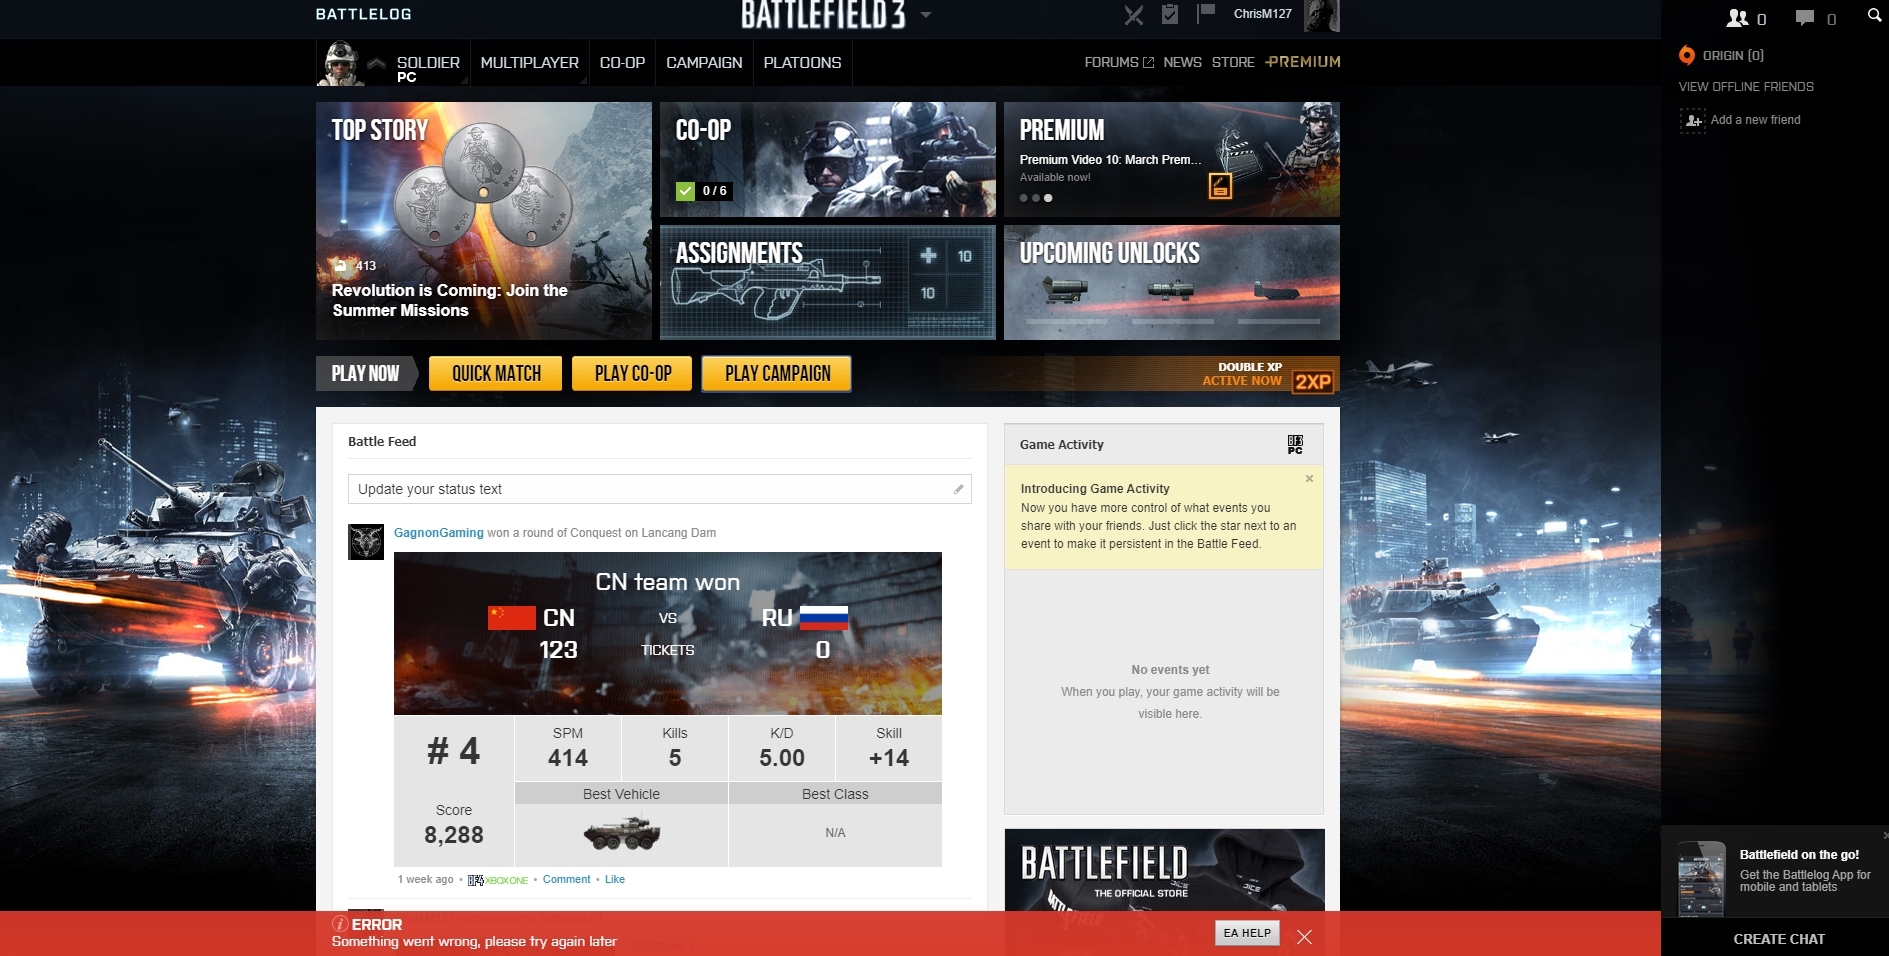1889x956 pixels.
Task: Open the PLATOONS menu
Action: click(x=802, y=62)
